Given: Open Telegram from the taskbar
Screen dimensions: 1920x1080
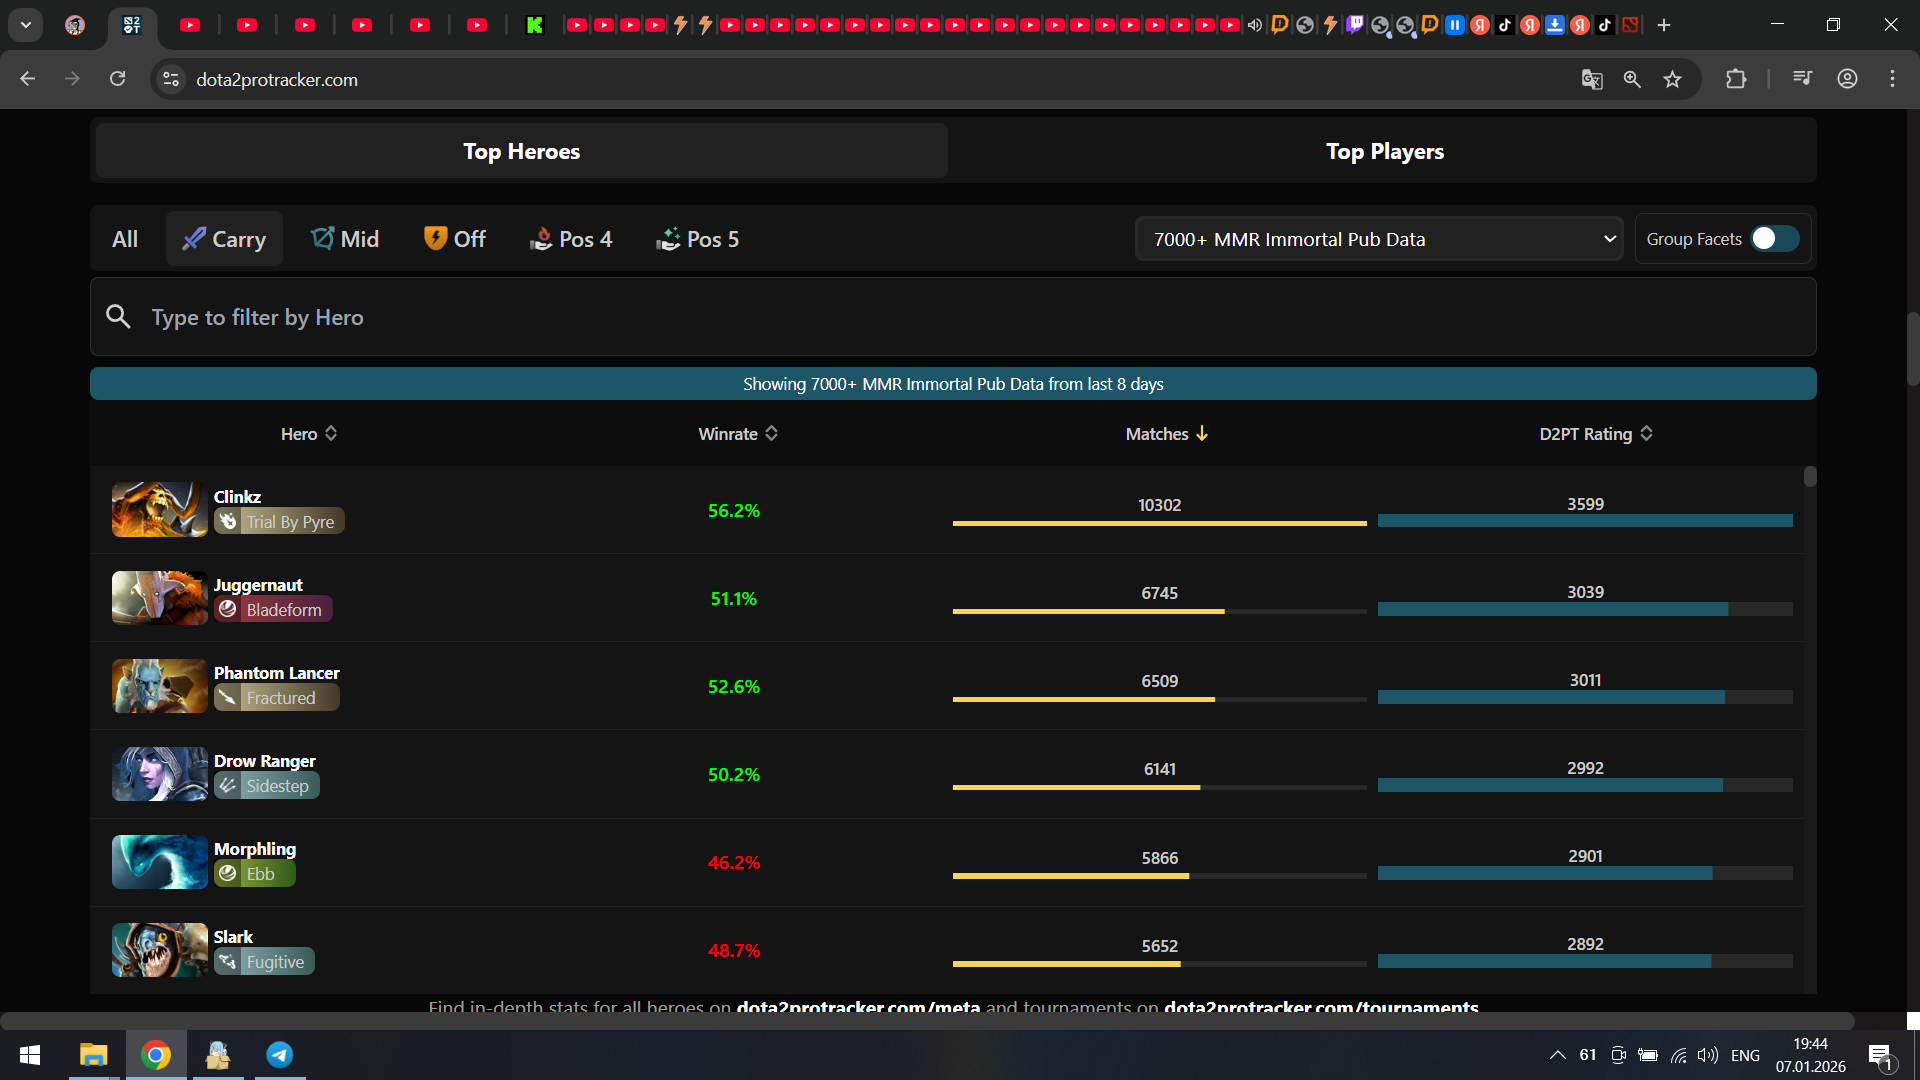Looking at the screenshot, I should [x=280, y=1055].
